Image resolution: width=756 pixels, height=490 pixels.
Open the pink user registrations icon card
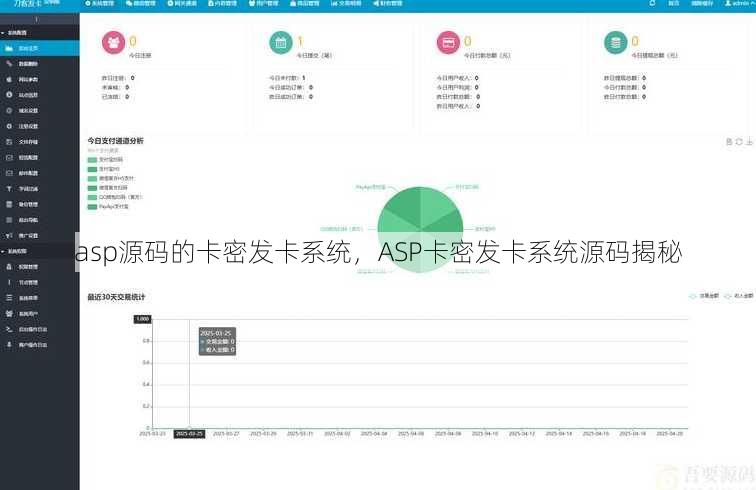(113, 42)
